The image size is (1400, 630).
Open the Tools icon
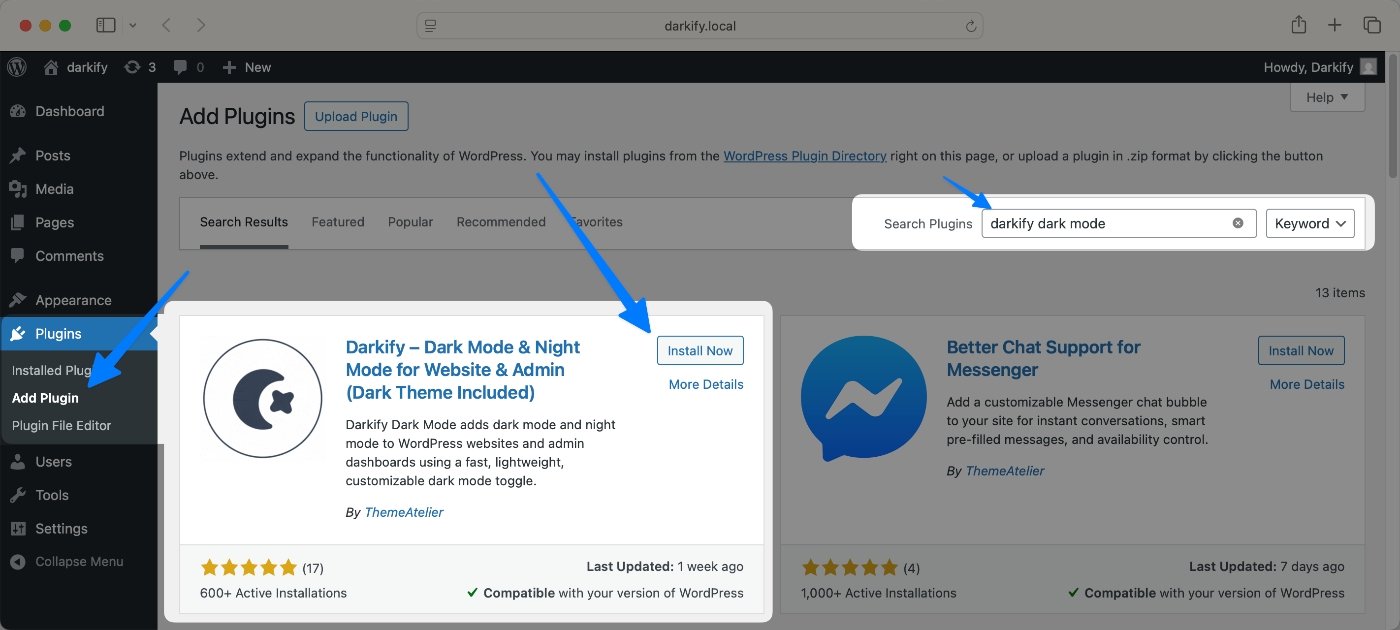(20, 494)
